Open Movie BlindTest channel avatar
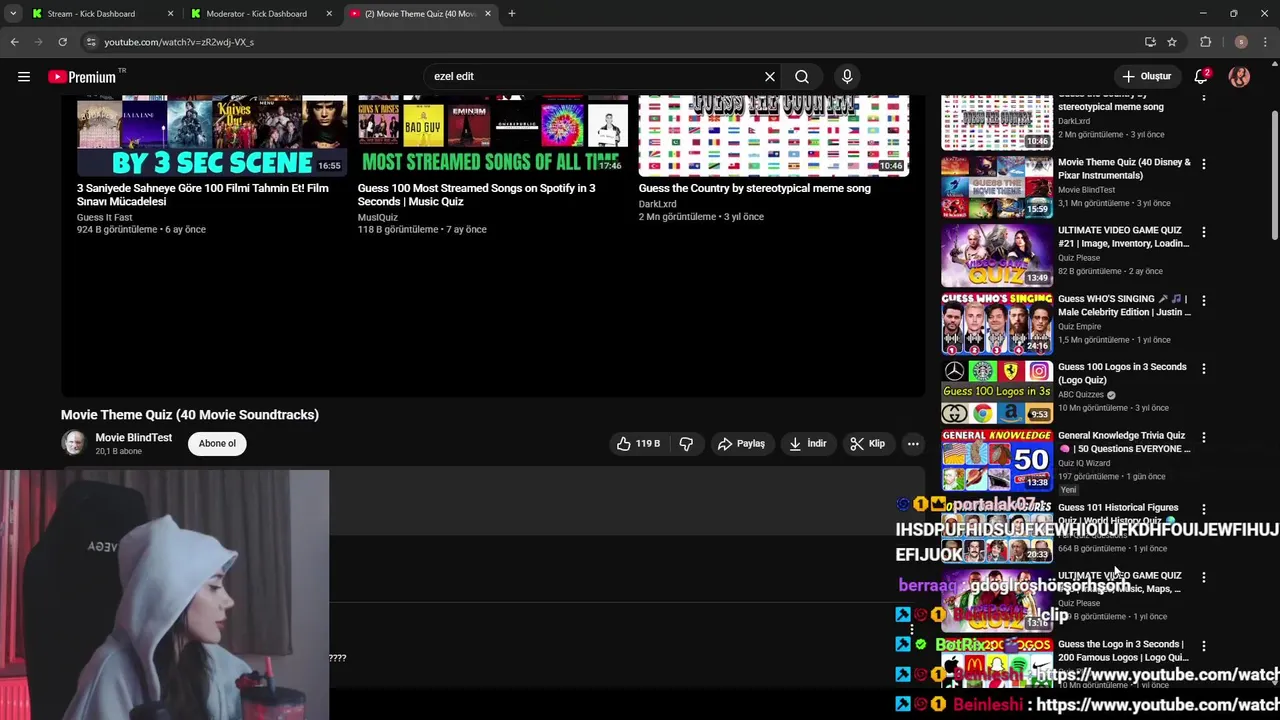This screenshot has height=720, width=1280. [74, 443]
